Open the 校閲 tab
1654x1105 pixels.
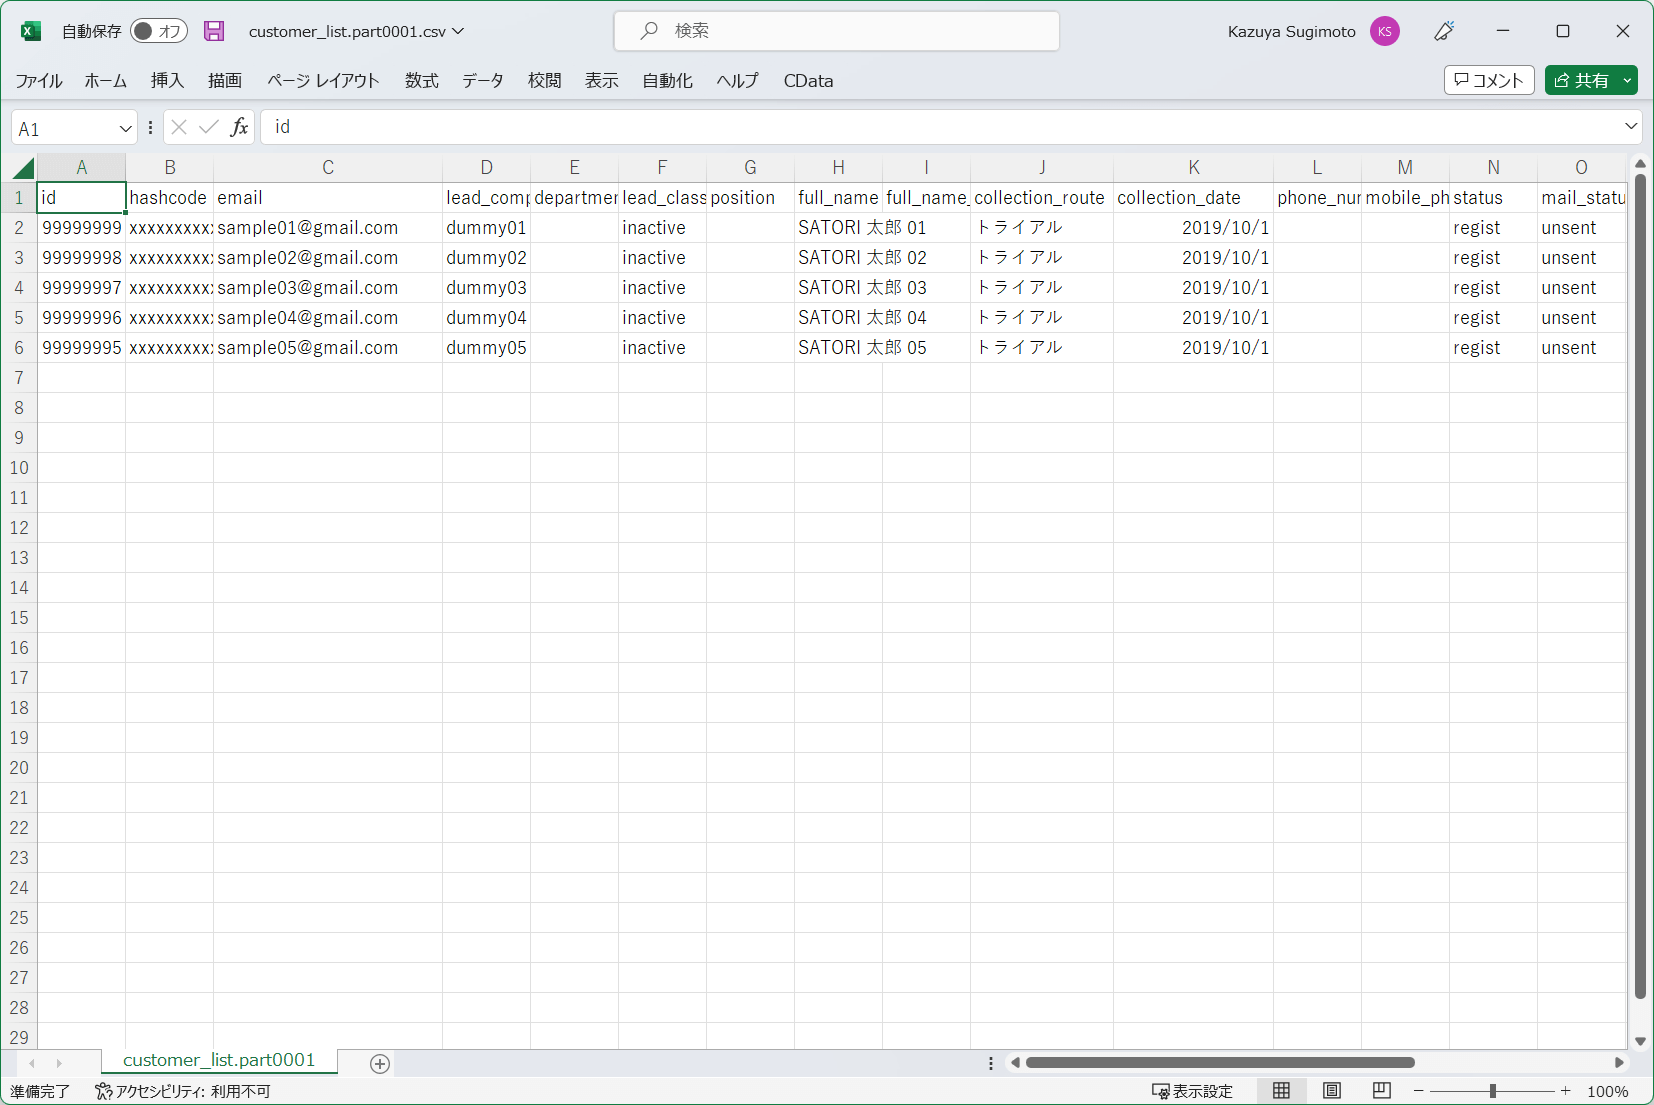coord(545,80)
